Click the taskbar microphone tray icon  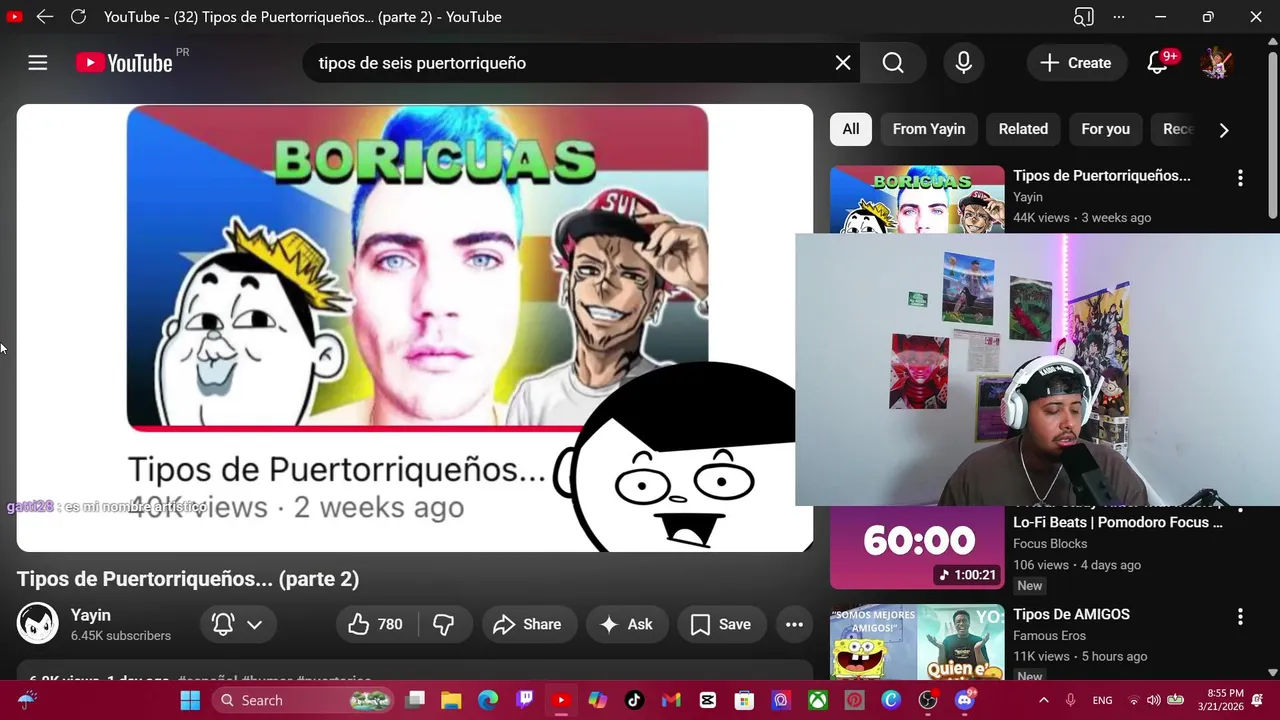click(1071, 700)
